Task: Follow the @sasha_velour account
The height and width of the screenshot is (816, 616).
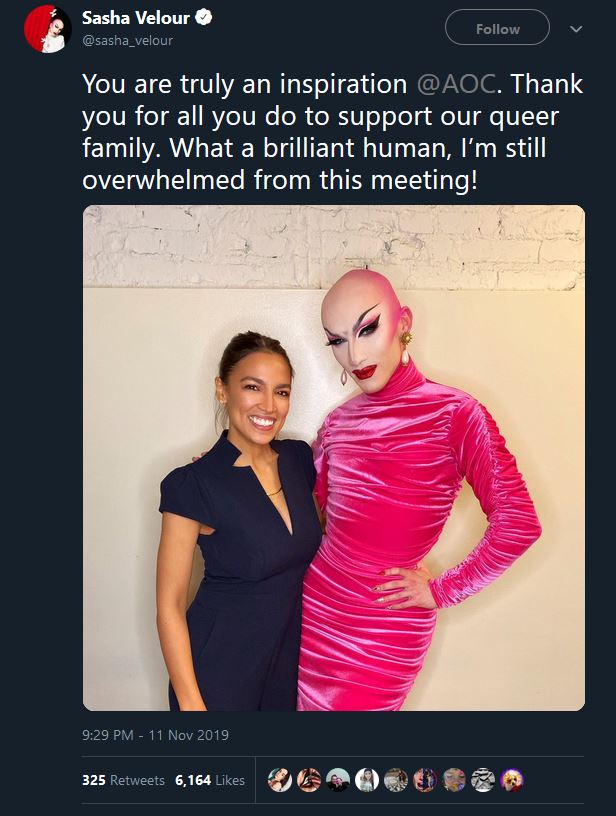Action: [497, 28]
